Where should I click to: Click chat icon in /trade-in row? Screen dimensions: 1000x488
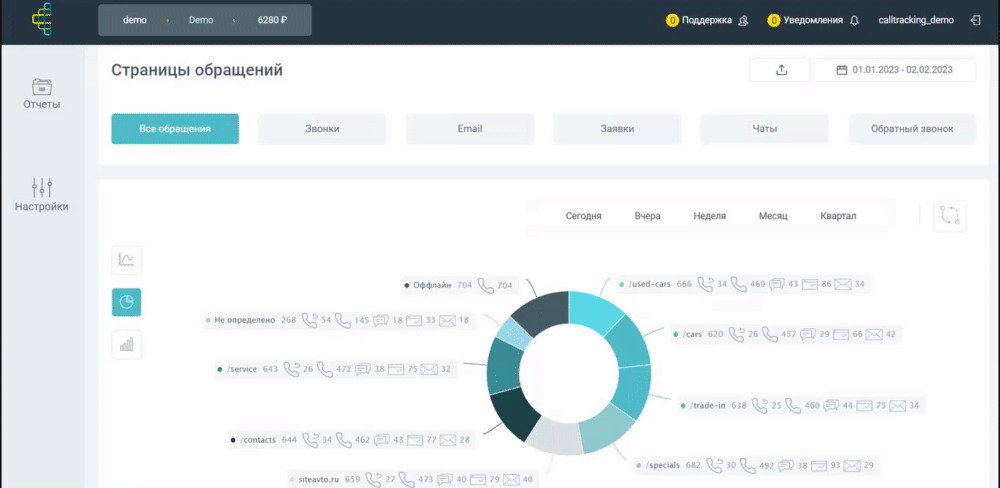point(831,405)
